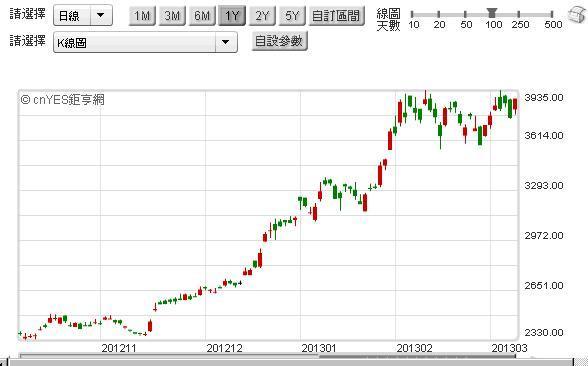Click the 250 tick label on day slider

(520, 25)
